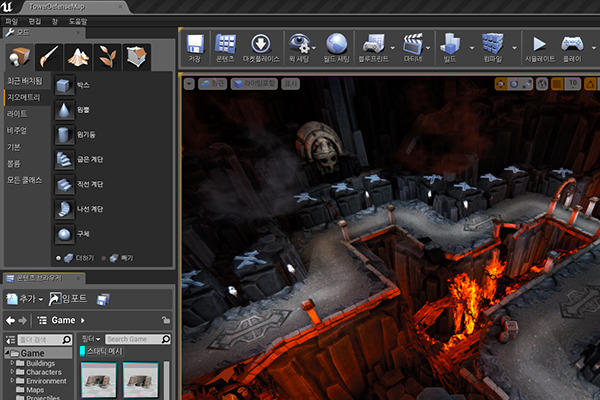
Task: Select the 원기둥 cylinder geometry icon
Action: 64,135
